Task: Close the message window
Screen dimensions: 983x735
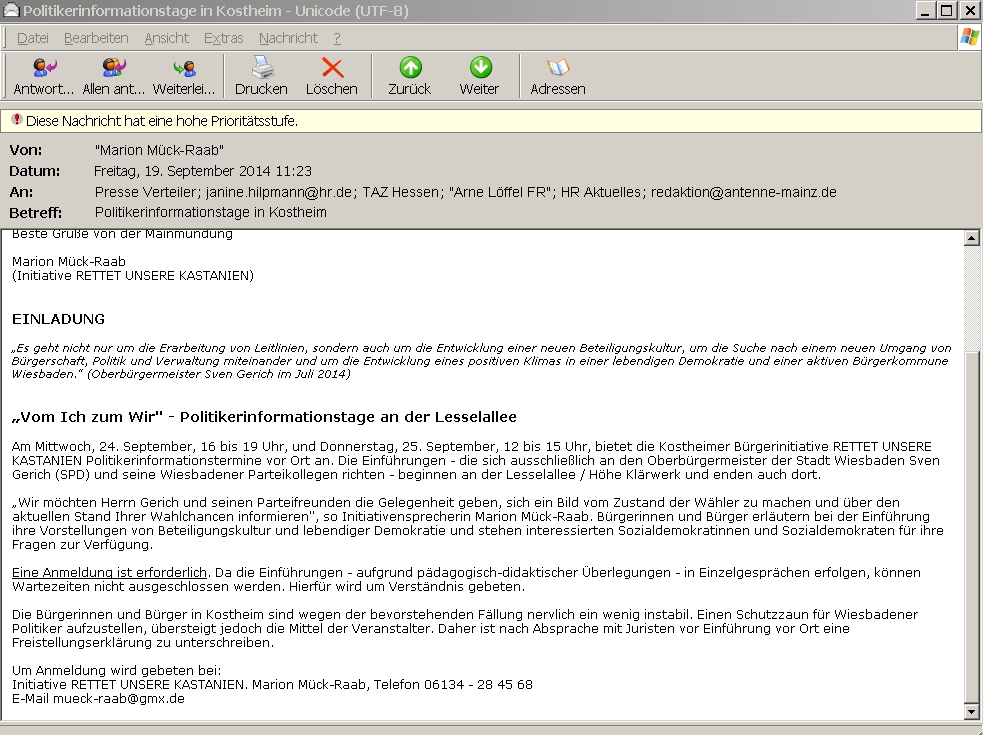Action: coord(970,10)
